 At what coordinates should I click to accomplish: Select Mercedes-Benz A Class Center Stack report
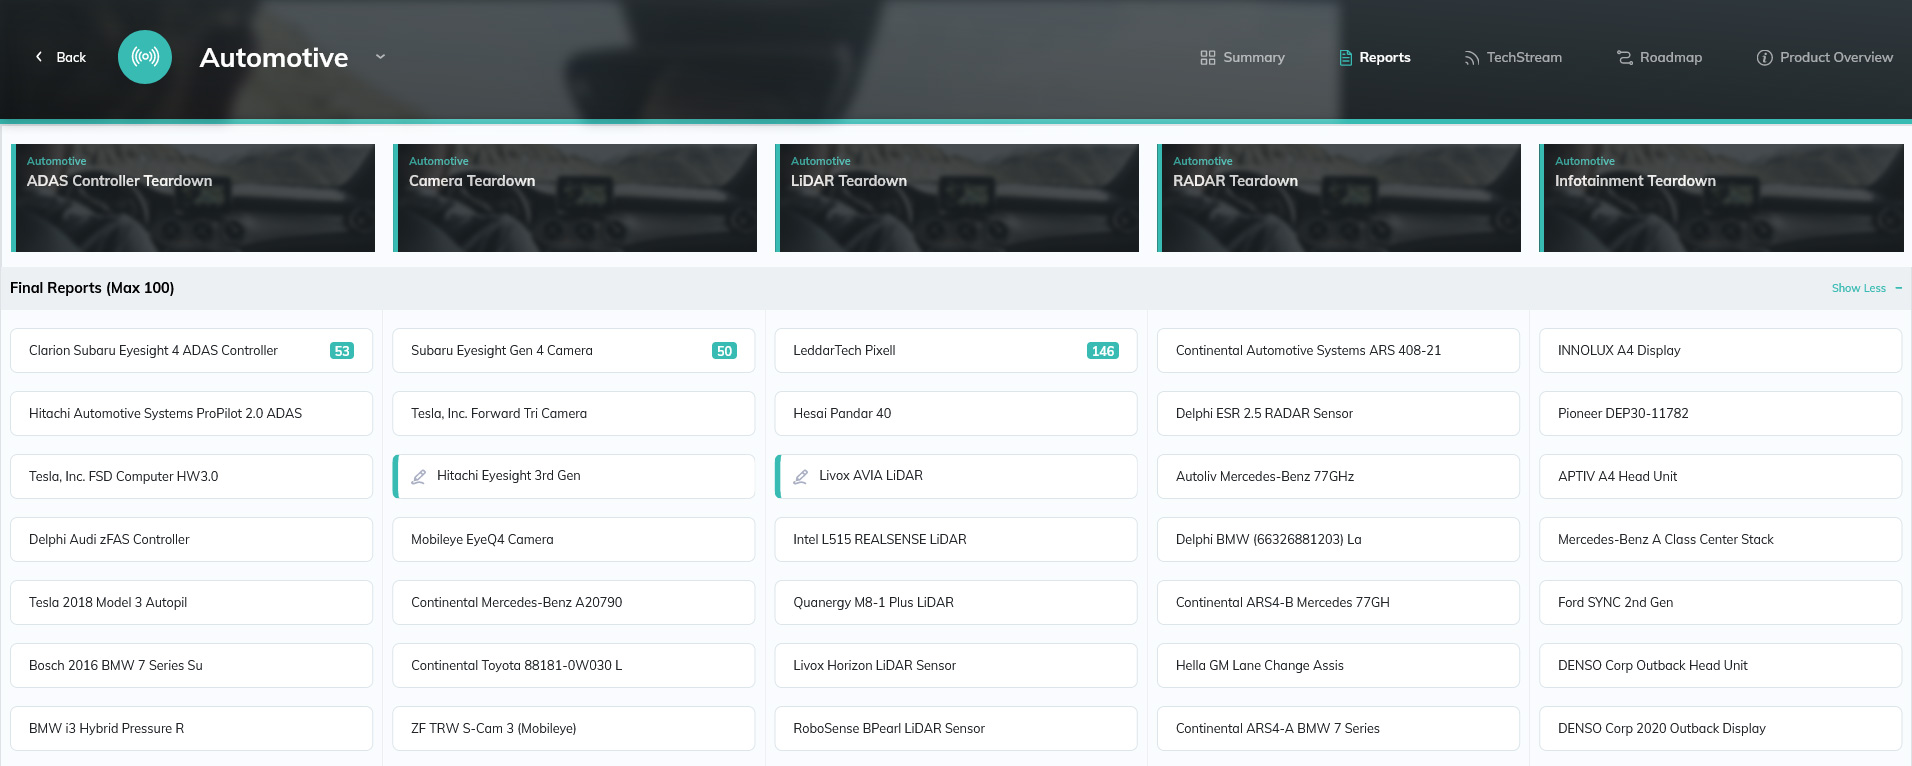tap(1720, 539)
